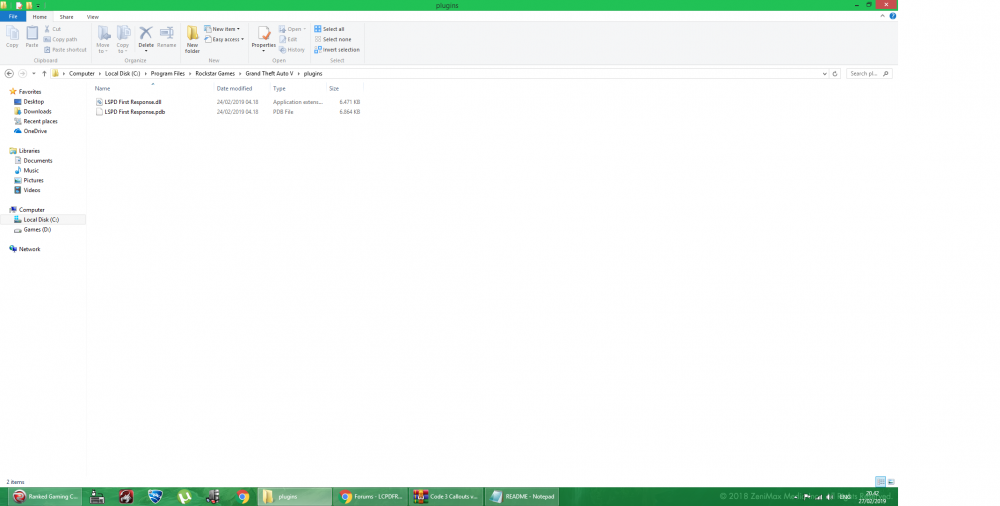Switch to the Share ribbon tab
Viewport: 1000px width, 506px height.
[66, 17]
